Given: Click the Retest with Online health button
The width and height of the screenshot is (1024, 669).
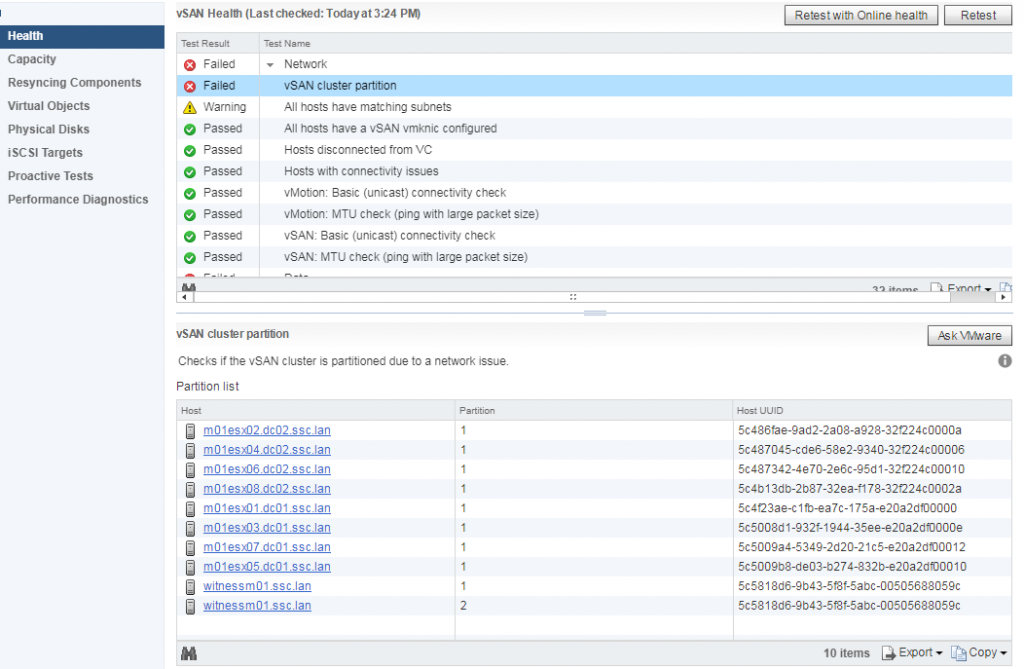Looking at the screenshot, I should pyautogui.click(x=860, y=15).
